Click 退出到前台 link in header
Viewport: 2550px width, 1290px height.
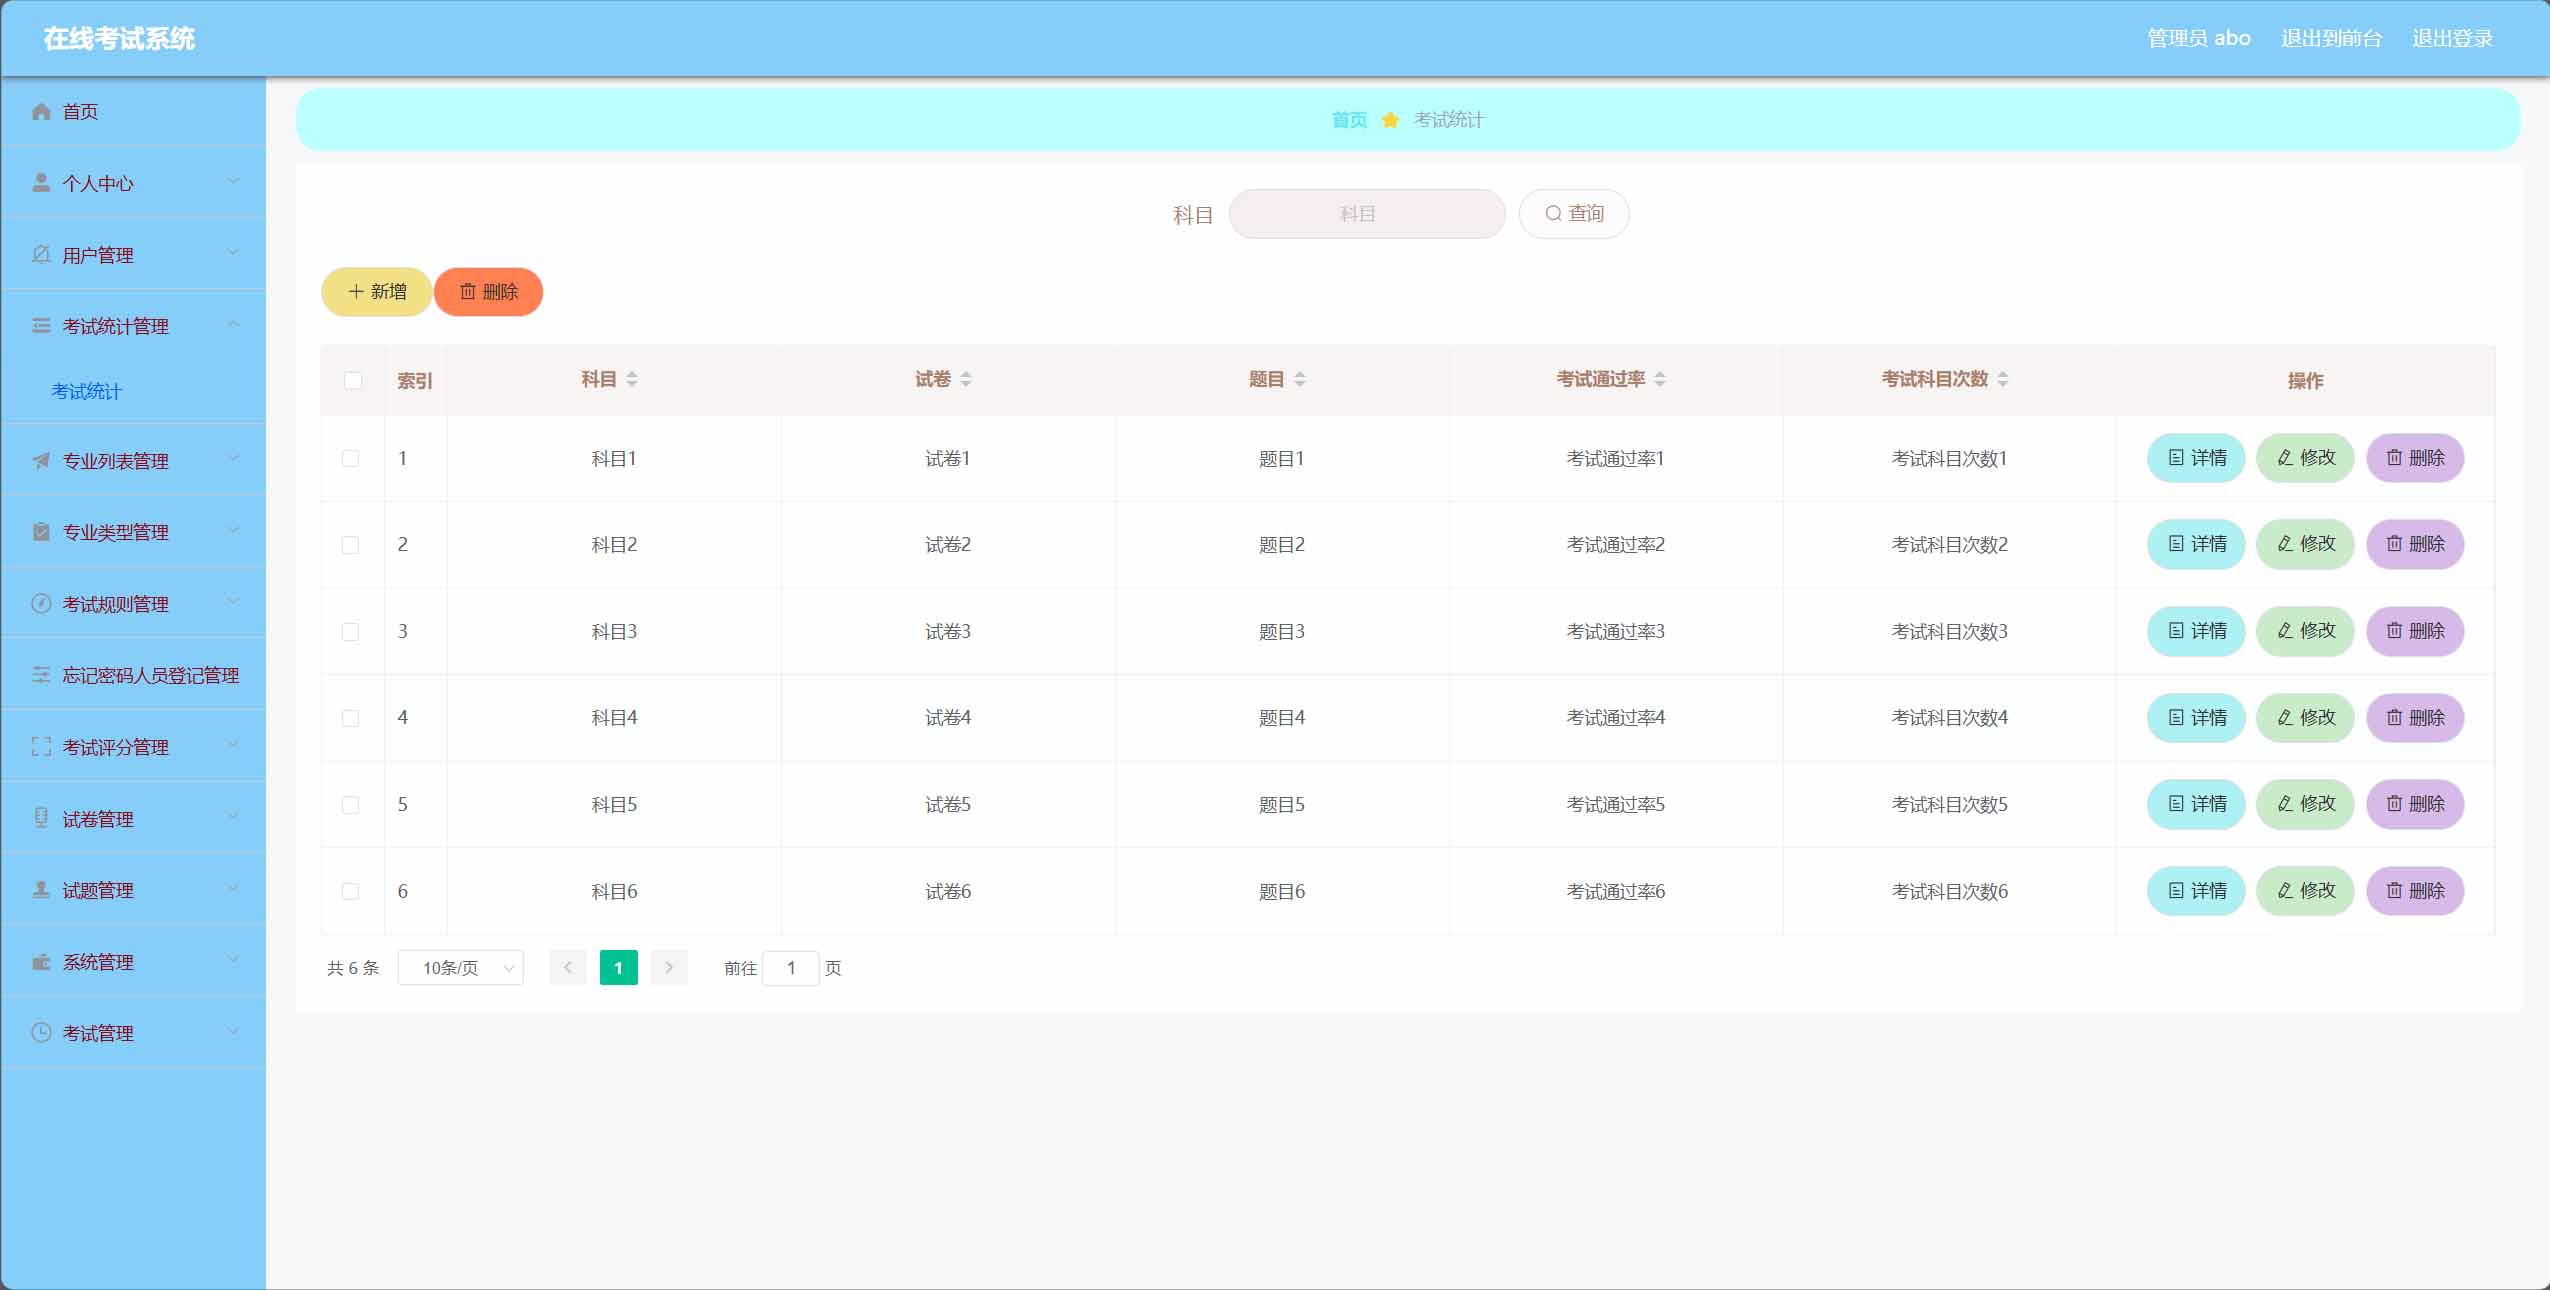2331,38
